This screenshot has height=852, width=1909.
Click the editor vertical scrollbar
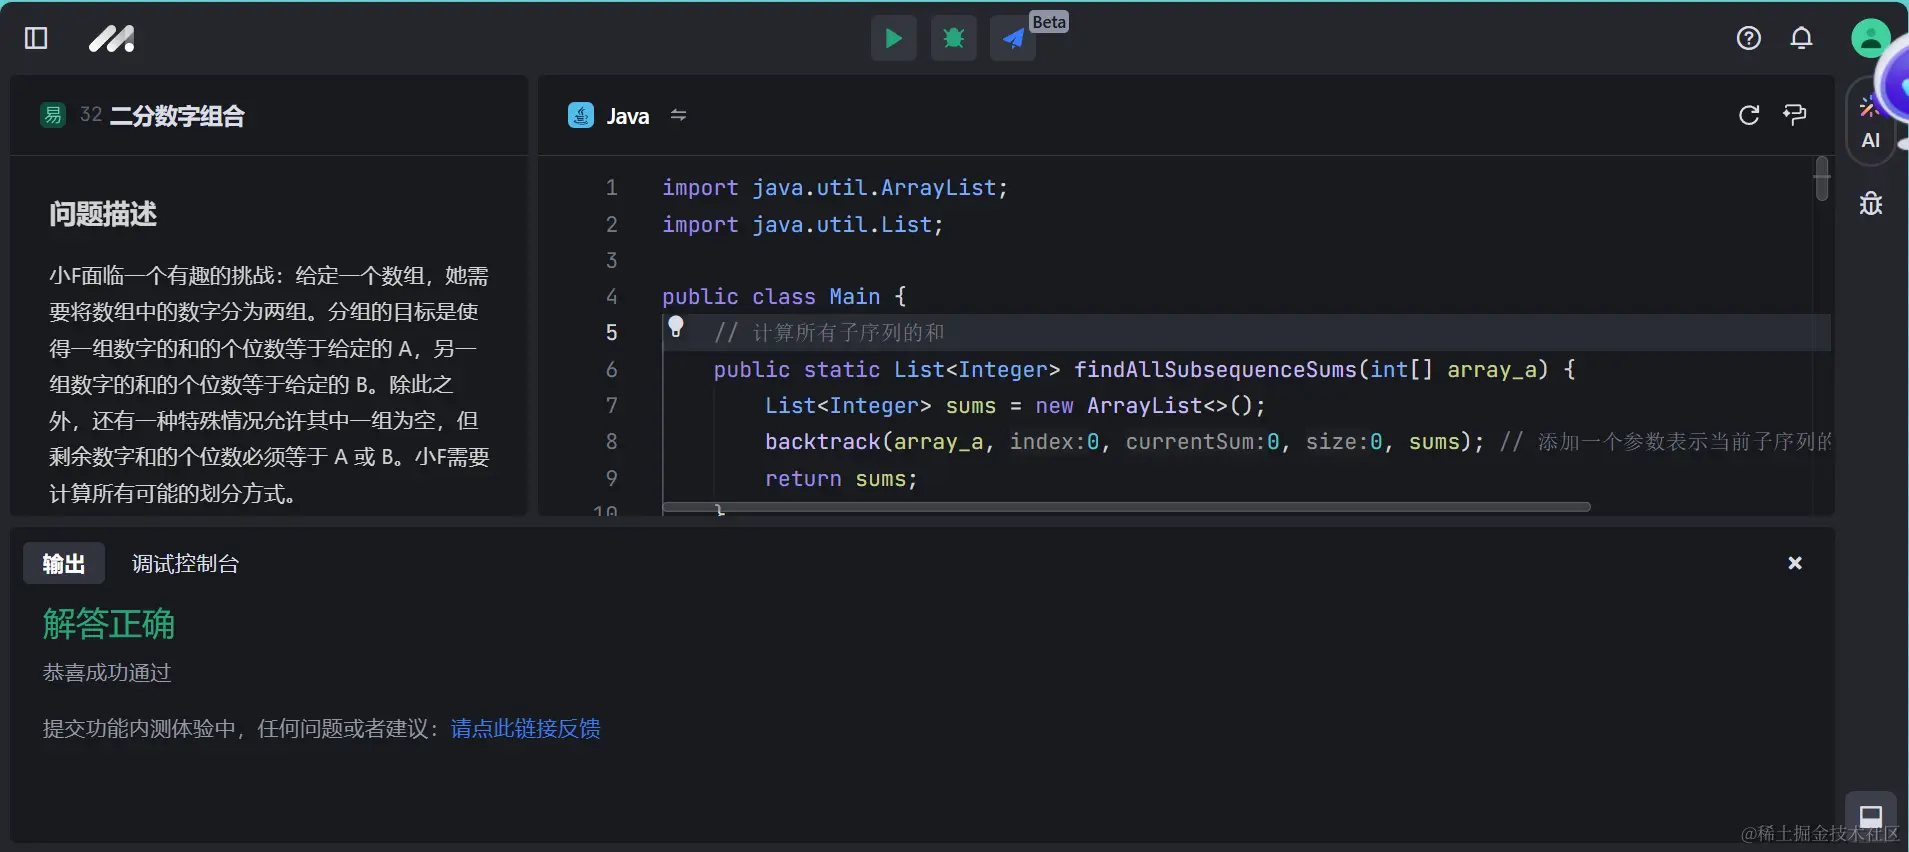(1822, 179)
